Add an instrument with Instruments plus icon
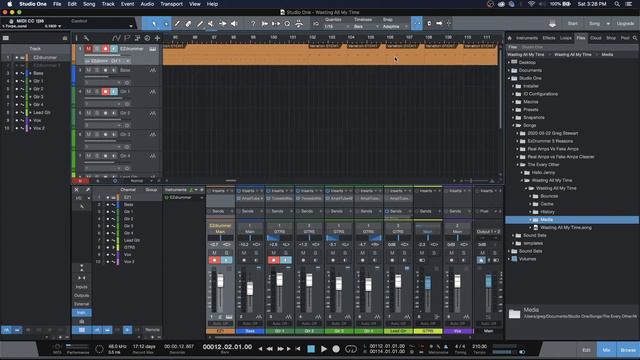 (202, 190)
